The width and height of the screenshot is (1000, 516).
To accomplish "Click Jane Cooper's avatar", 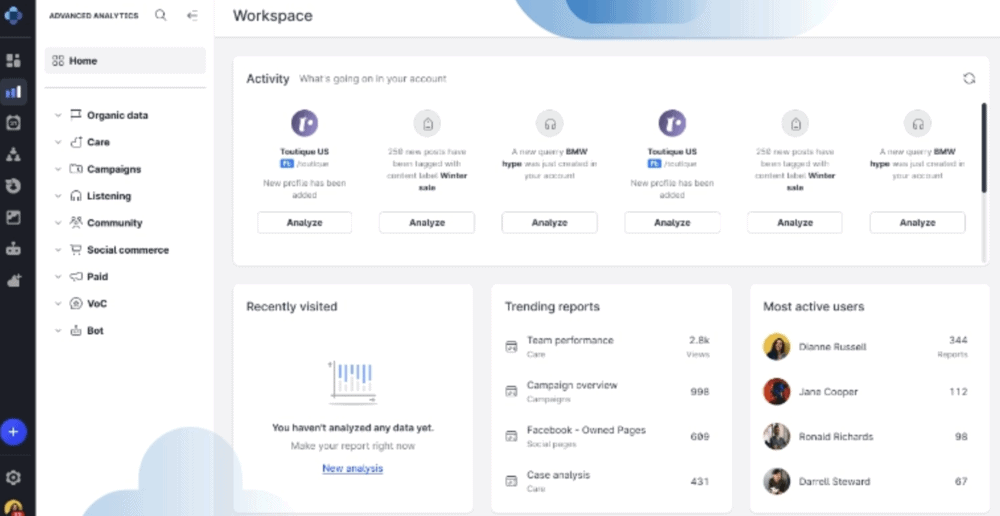I will click(777, 392).
